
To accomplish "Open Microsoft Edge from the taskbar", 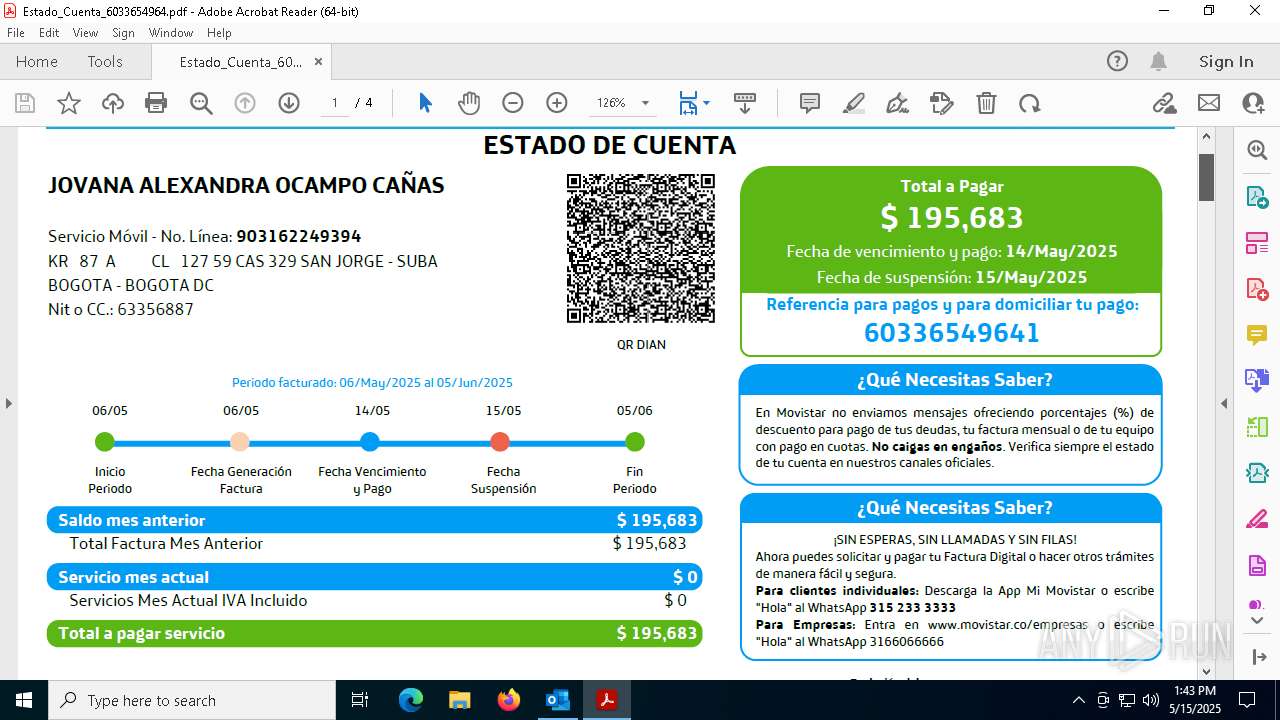I will pos(411,700).
